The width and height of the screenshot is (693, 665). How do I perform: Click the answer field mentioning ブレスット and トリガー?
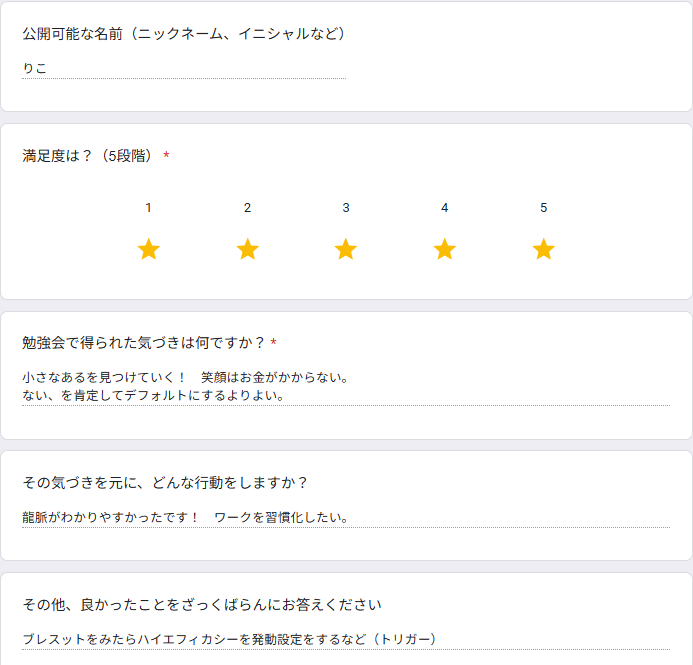(346, 639)
